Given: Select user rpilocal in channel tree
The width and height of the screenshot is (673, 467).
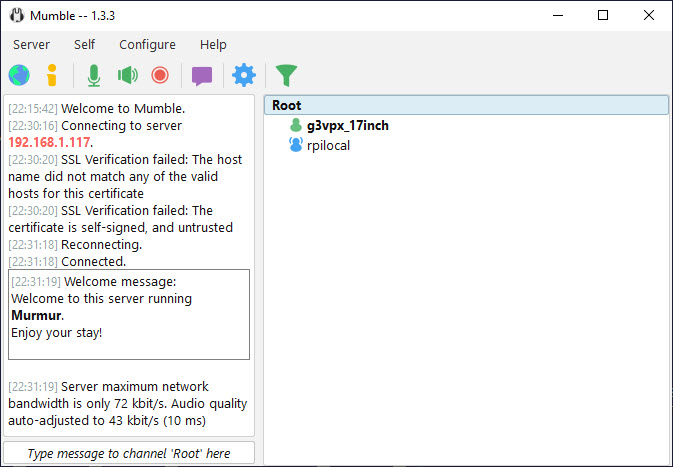Looking at the screenshot, I should pos(328,146).
